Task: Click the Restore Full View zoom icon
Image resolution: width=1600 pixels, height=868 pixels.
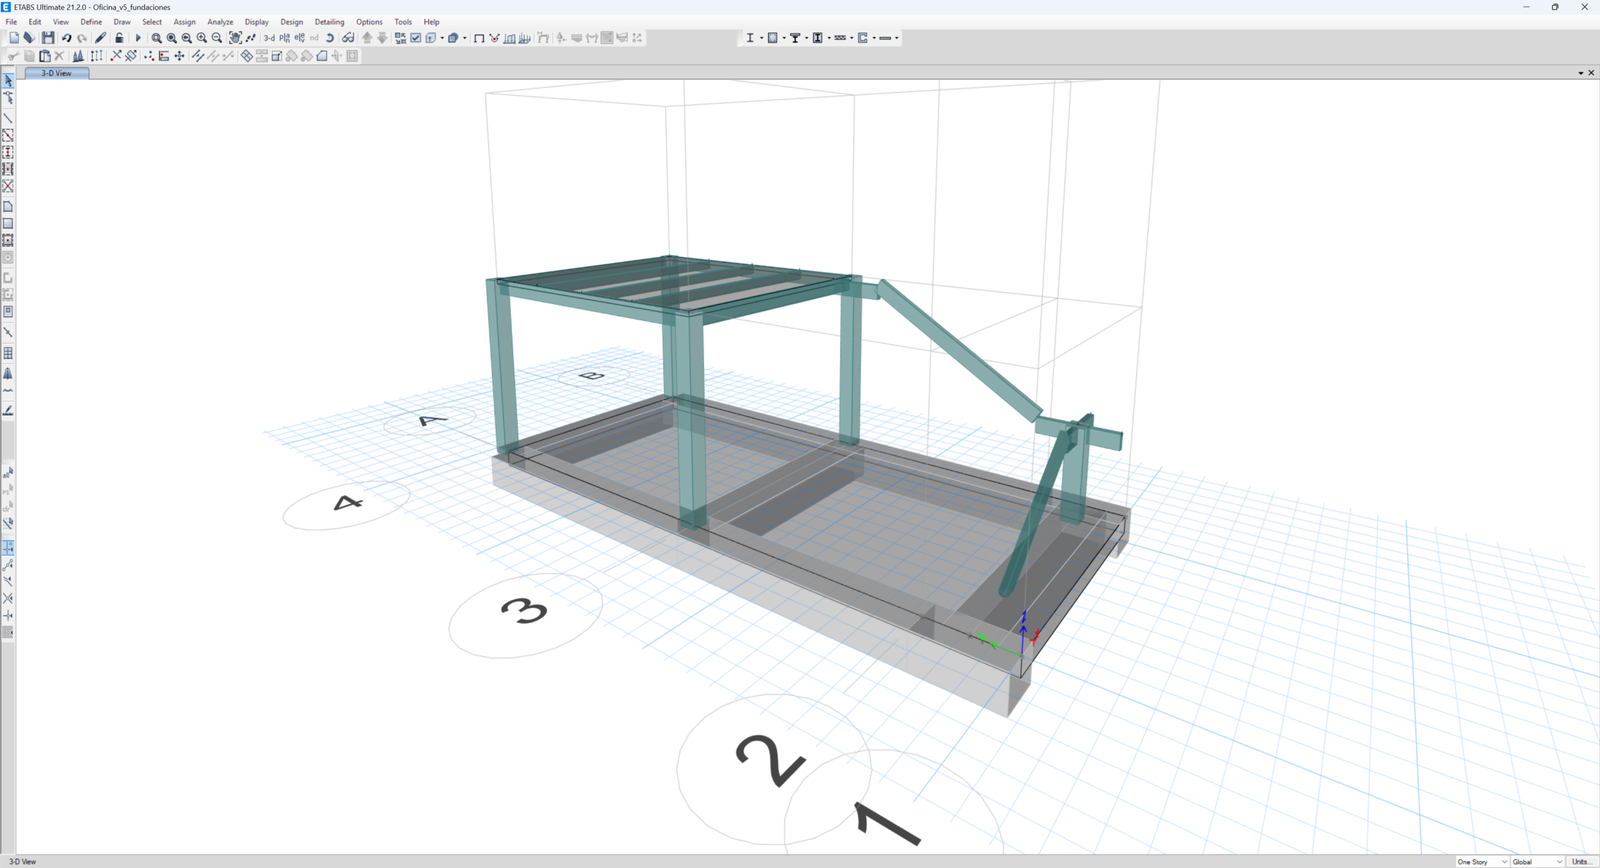Action: coord(171,38)
